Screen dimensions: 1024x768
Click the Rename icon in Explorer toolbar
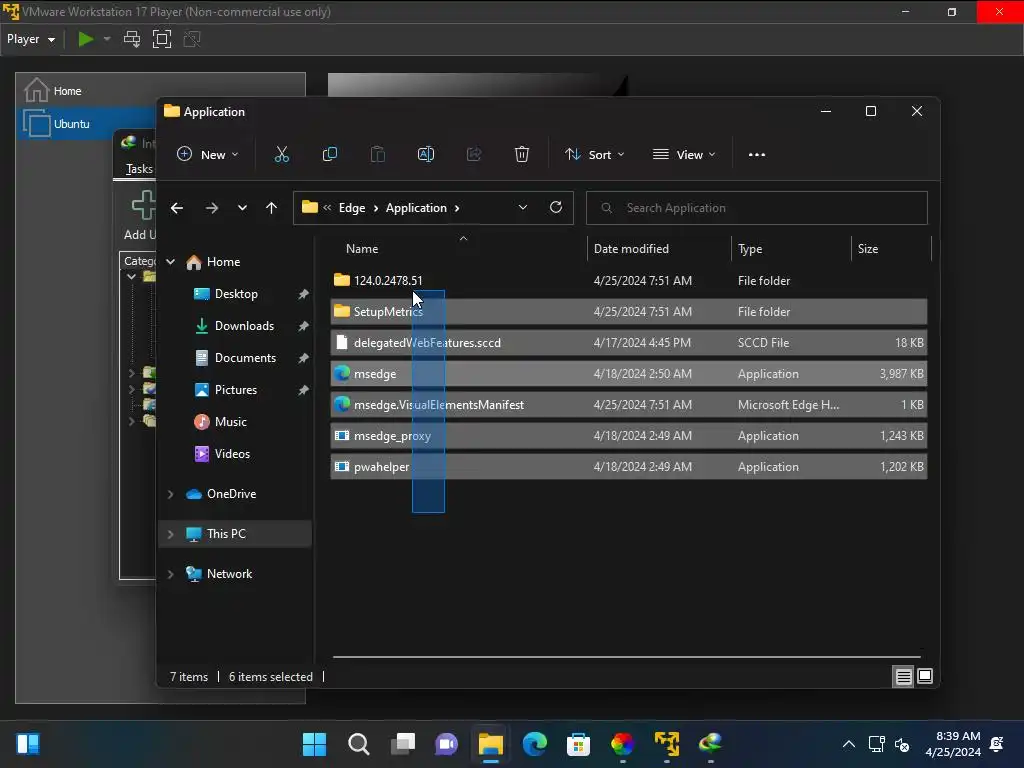[426, 155]
